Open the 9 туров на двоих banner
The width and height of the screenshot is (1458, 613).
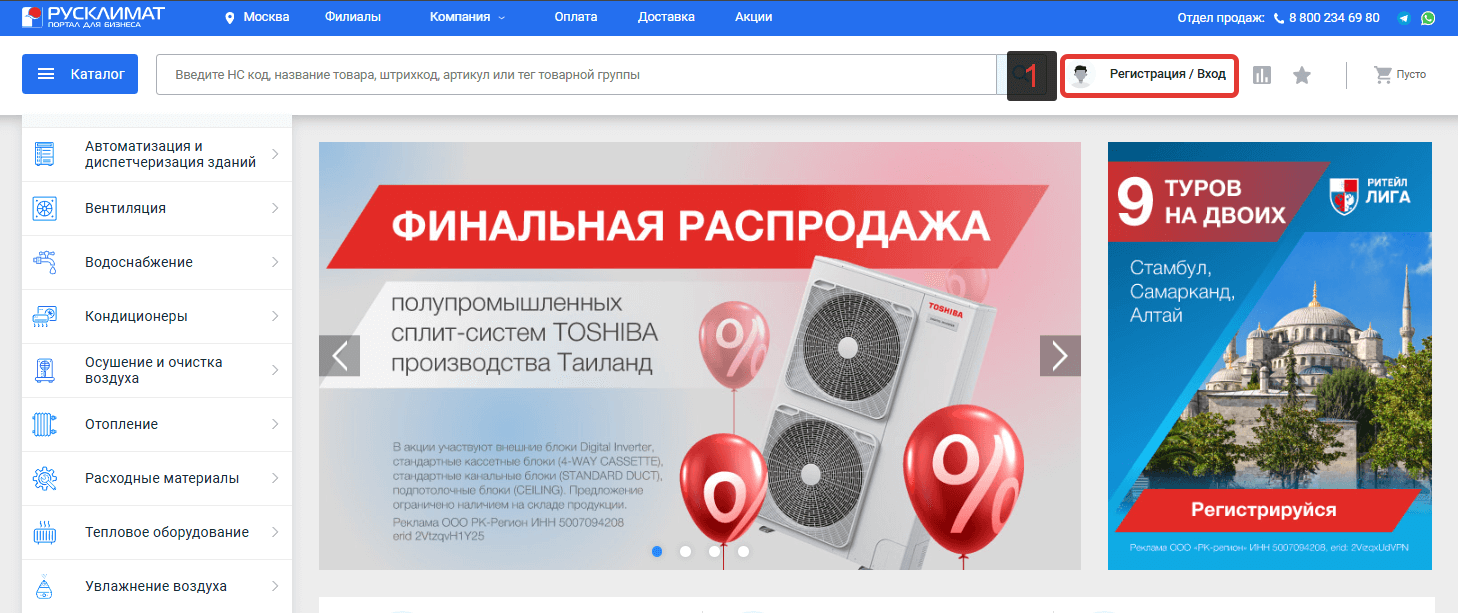click(1270, 355)
